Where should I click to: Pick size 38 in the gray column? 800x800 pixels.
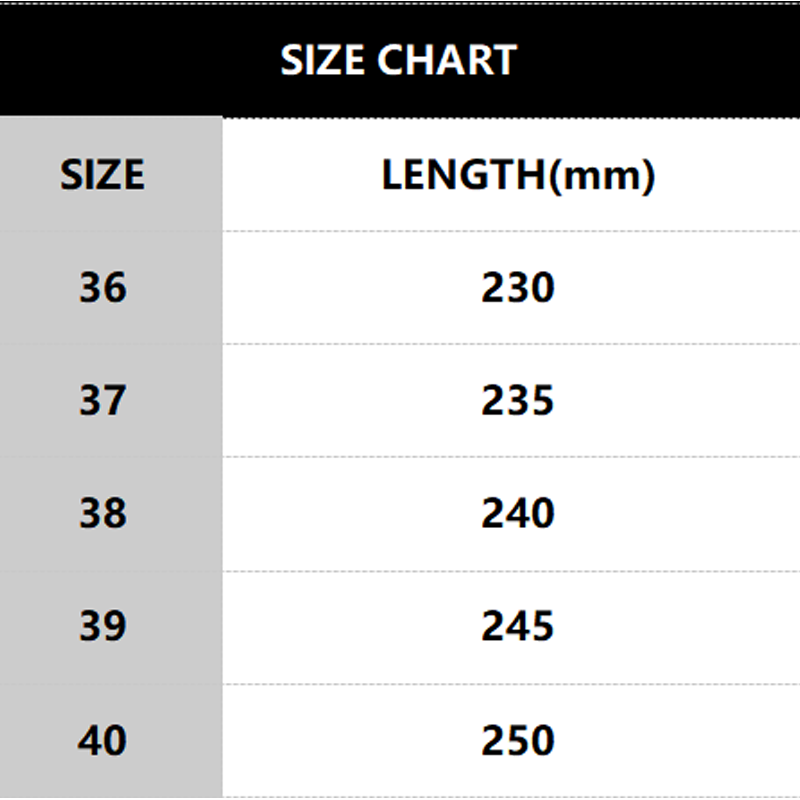[103, 514]
